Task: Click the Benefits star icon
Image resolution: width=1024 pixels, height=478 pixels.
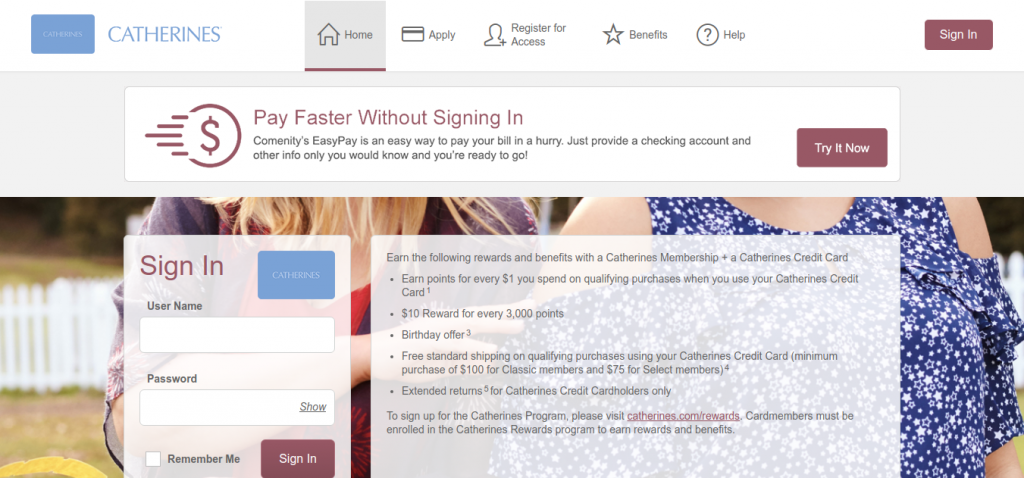Action: pyautogui.click(x=613, y=35)
